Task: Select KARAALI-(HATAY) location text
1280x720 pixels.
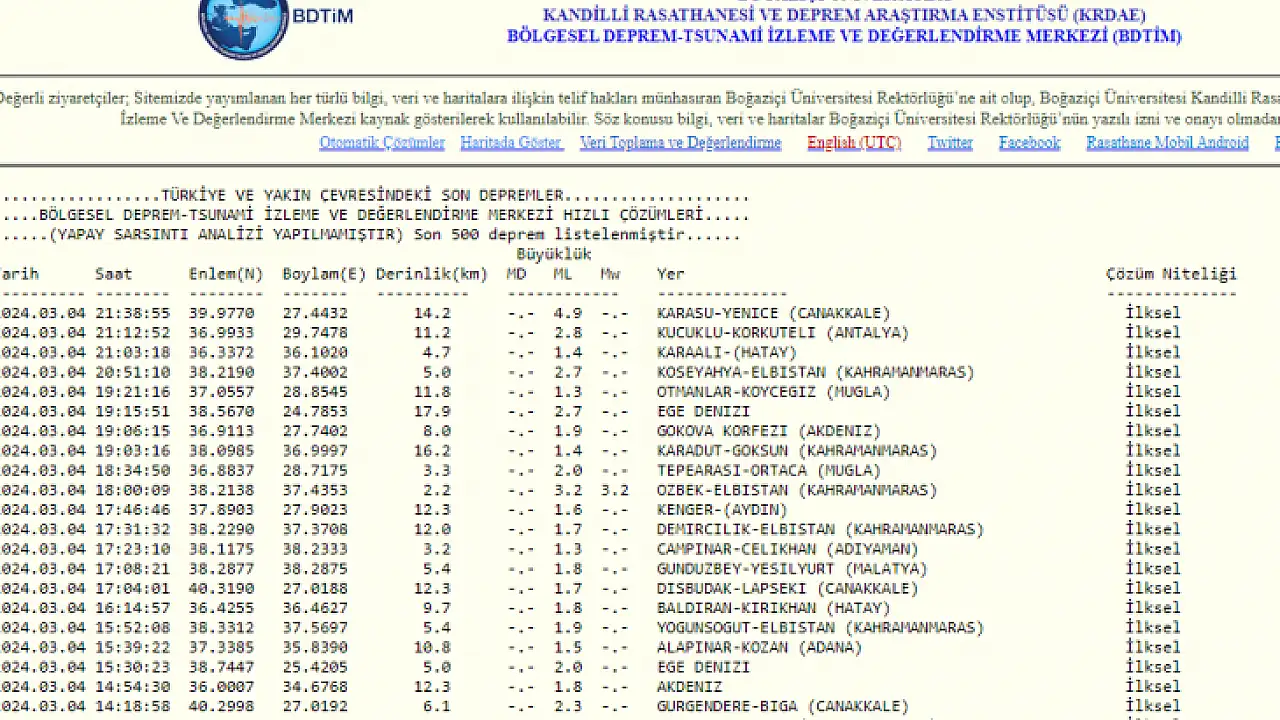Action: tap(726, 352)
